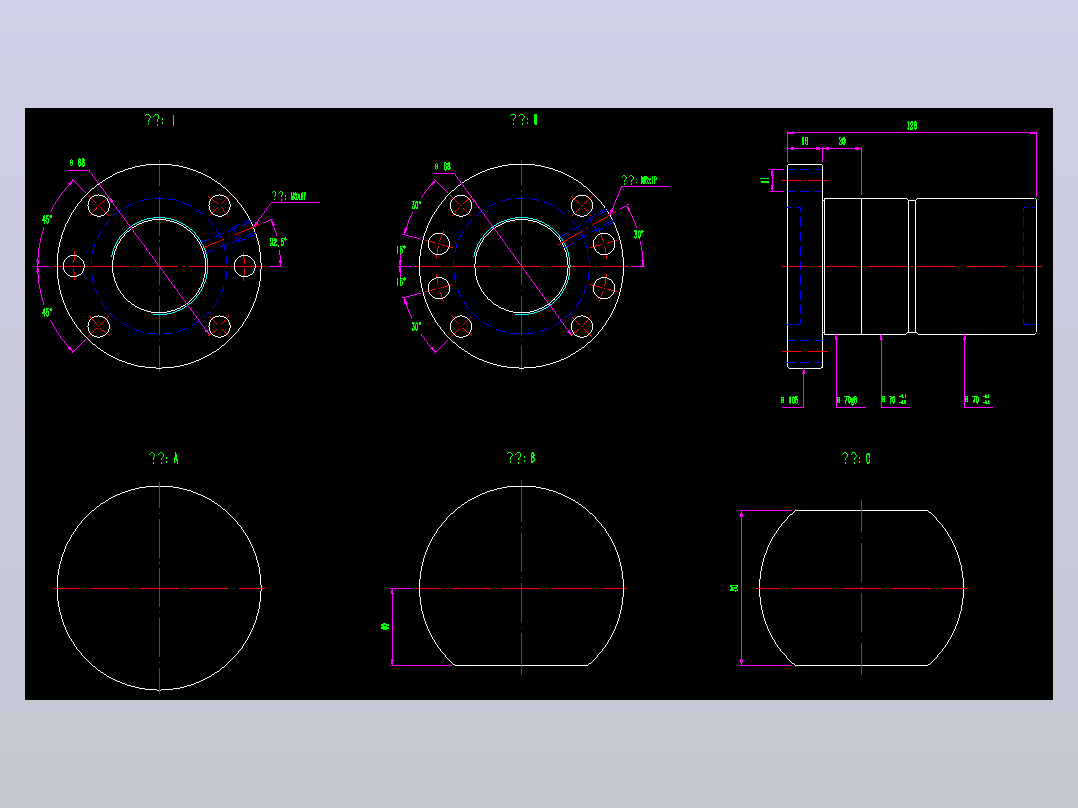The image size is (1078, 808).
Task: Select the 128 overall length dimension text
Action: click(x=912, y=126)
